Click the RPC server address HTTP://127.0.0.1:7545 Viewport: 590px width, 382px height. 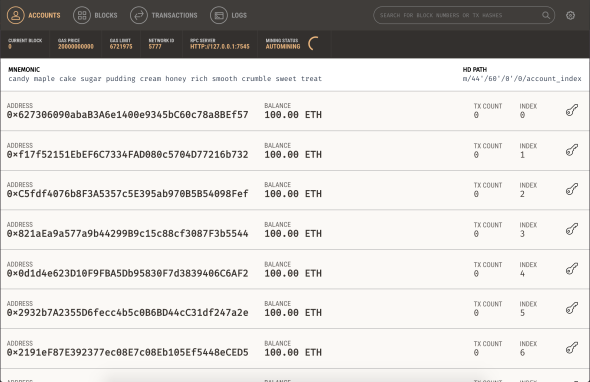click(x=220, y=47)
